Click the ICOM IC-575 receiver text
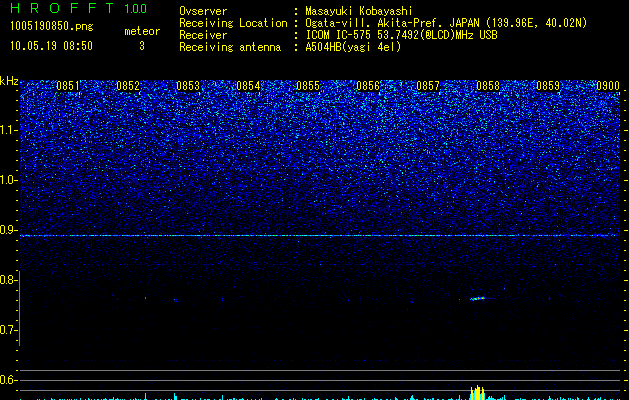Screen dimensions: 629x400 (401, 35)
